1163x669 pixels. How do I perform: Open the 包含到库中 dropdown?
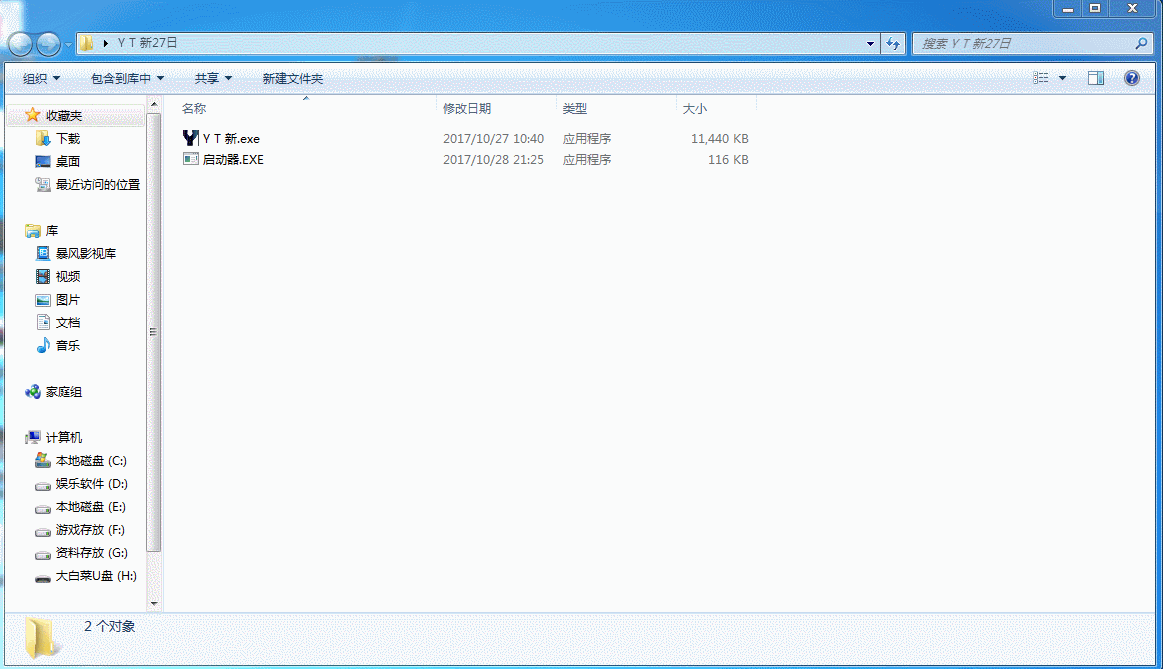pyautogui.click(x=127, y=78)
